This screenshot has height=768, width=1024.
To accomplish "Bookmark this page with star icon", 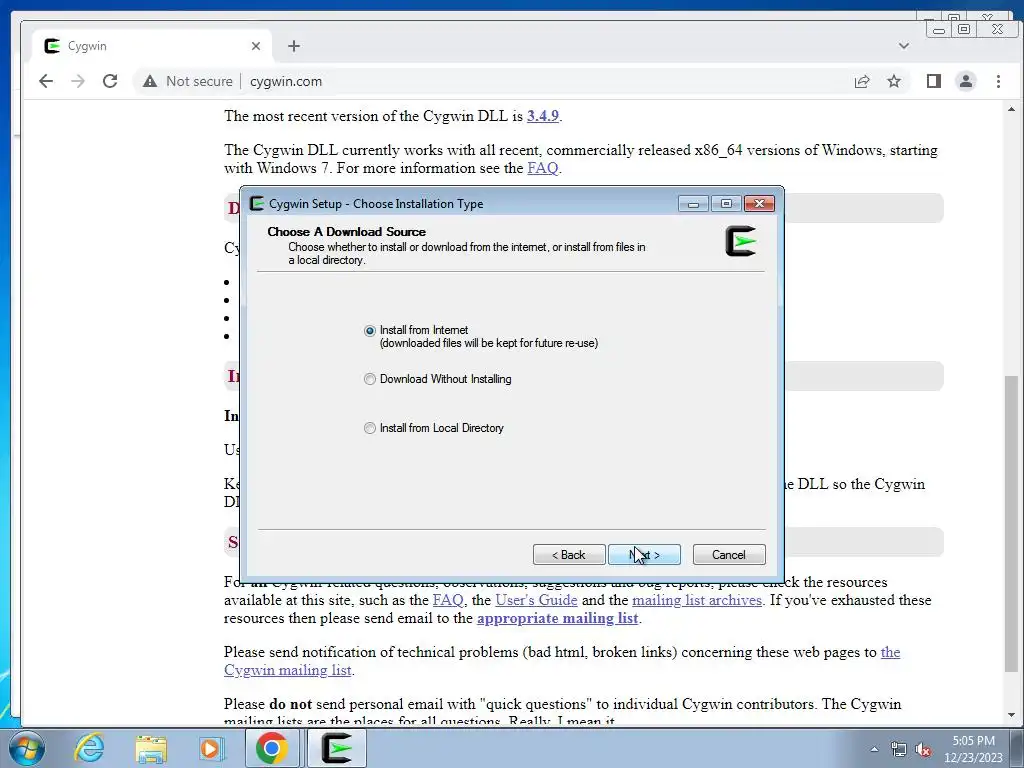I will (x=894, y=81).
